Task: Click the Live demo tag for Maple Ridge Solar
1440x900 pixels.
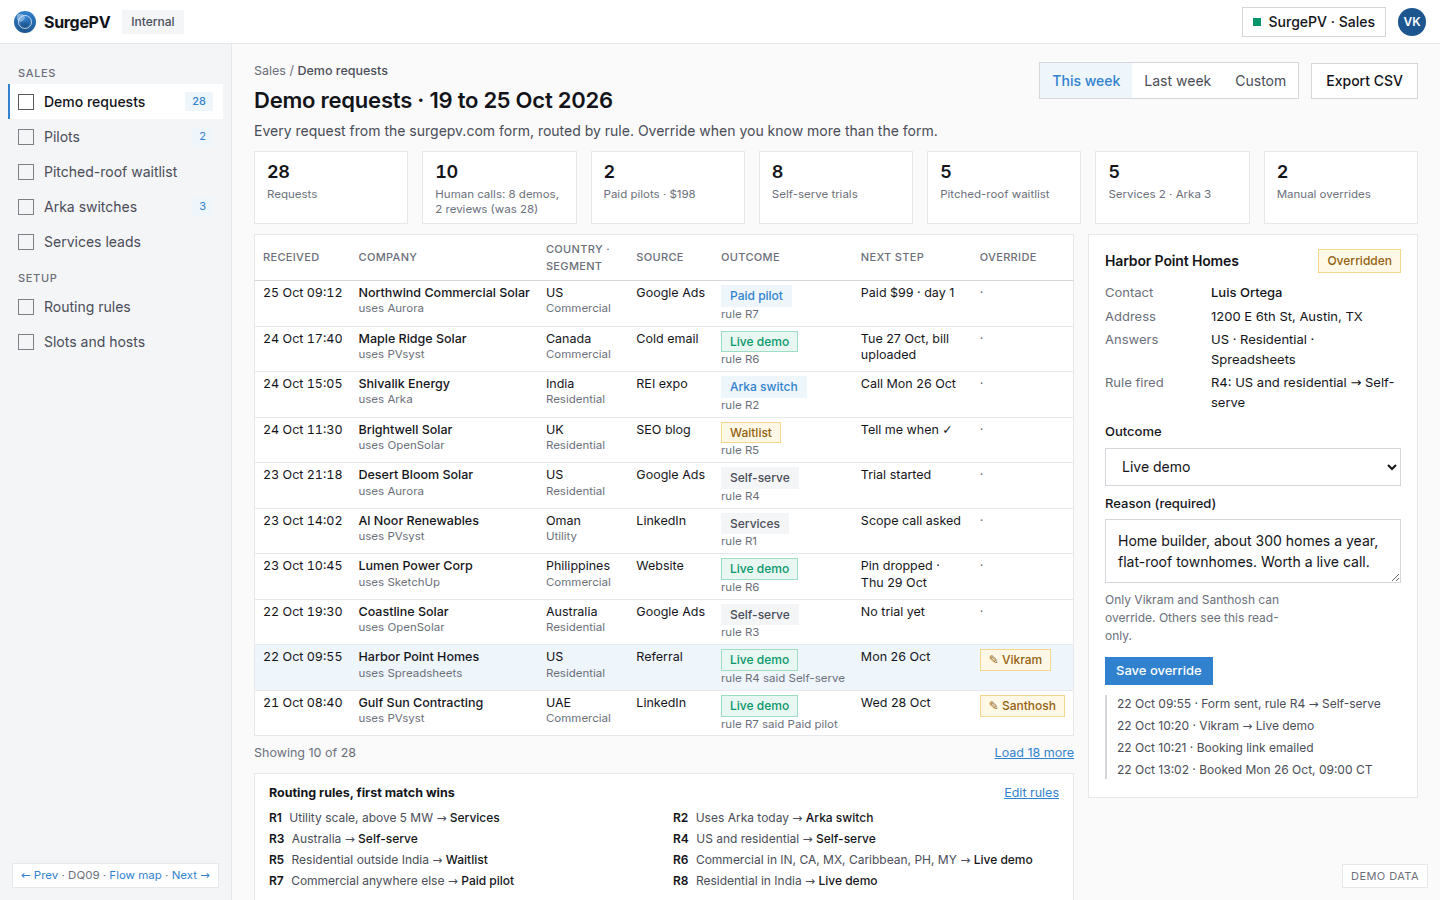Action: pos(759,342)
